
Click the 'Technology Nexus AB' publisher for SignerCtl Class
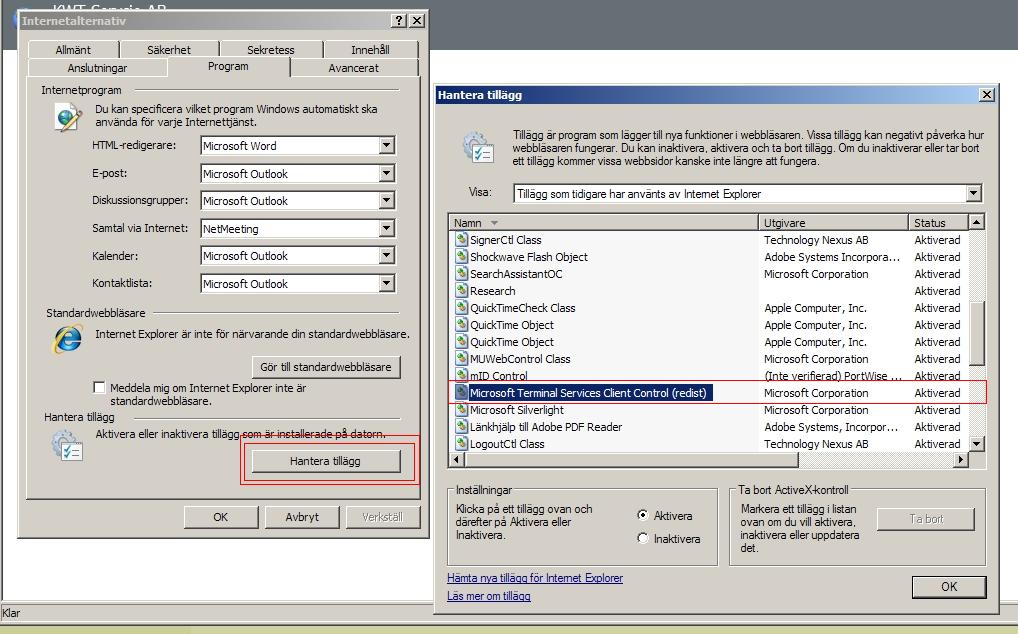click(816, 239)
